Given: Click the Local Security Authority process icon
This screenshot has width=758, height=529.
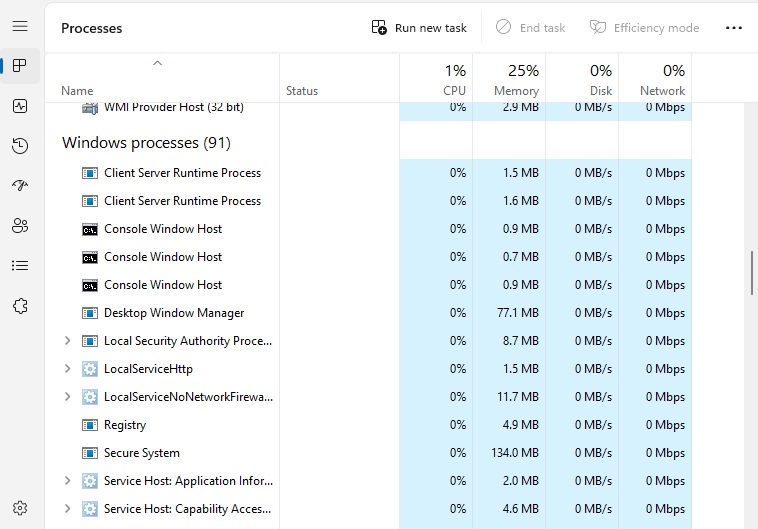Looking at the screenshot, I should pos(90,341).
